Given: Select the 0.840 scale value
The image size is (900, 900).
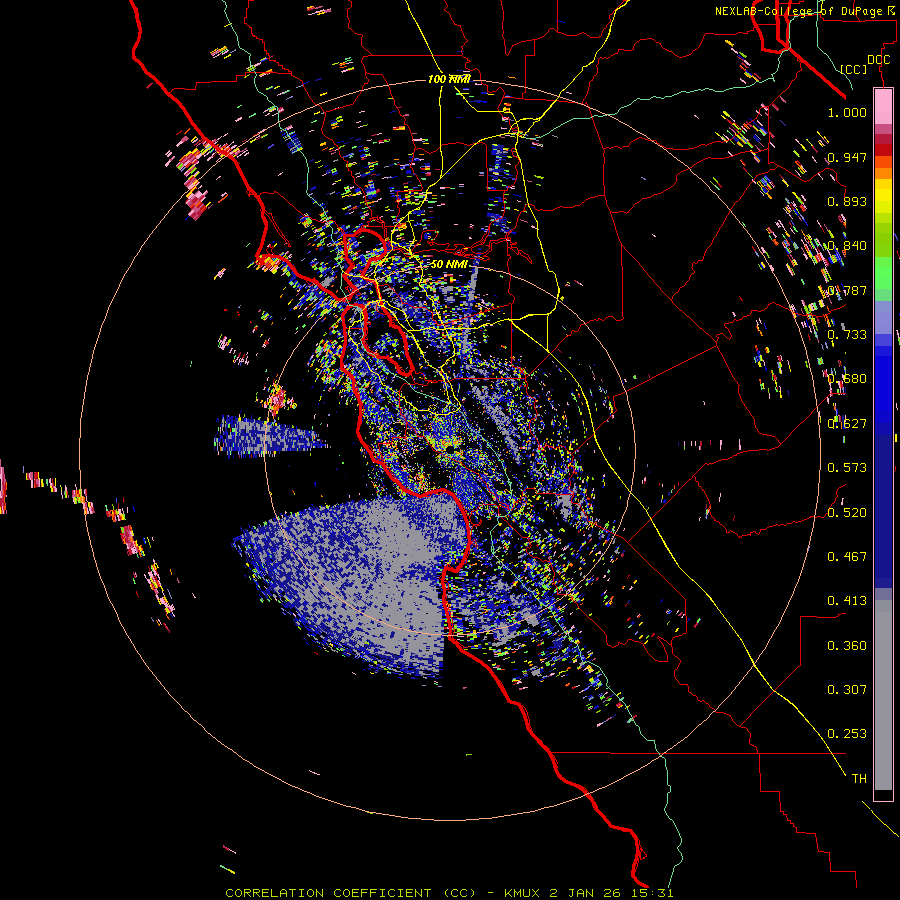Looking at the screenshot, I should coord(847,246).
